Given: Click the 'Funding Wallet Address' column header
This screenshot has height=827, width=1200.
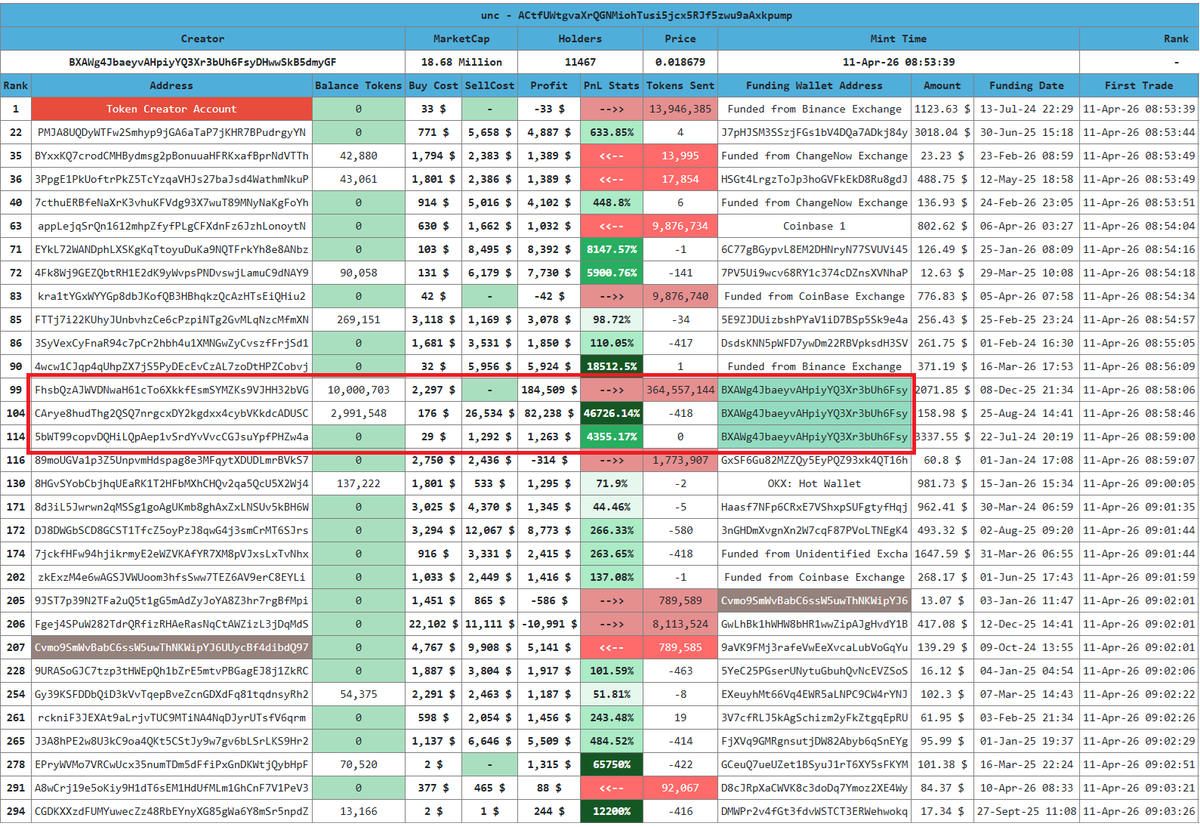Looking at the screenshot, I should point(814,86).
